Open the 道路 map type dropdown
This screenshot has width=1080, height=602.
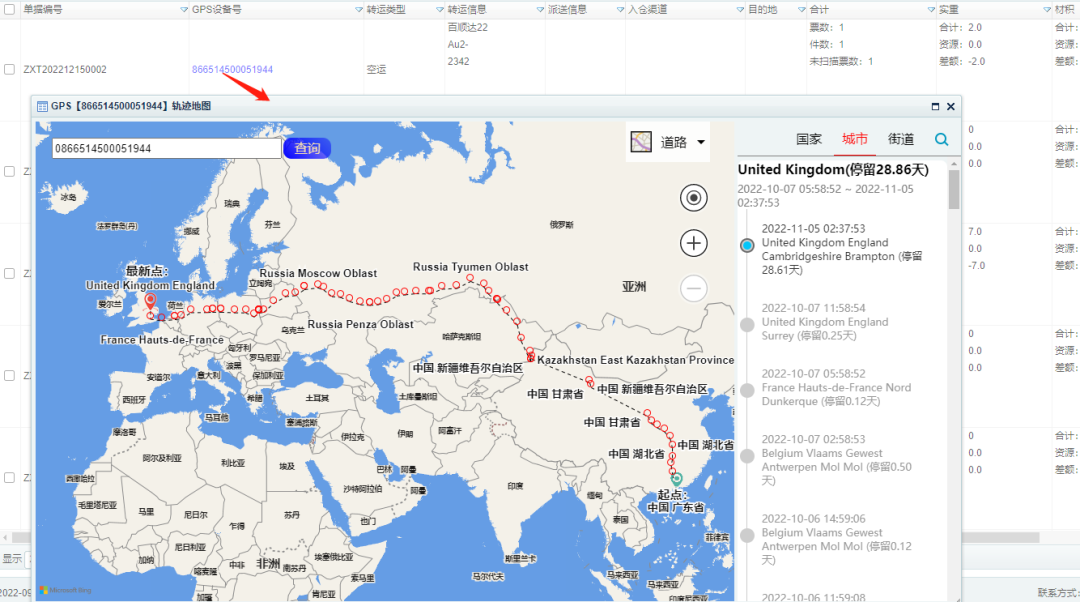pos(701,142)
